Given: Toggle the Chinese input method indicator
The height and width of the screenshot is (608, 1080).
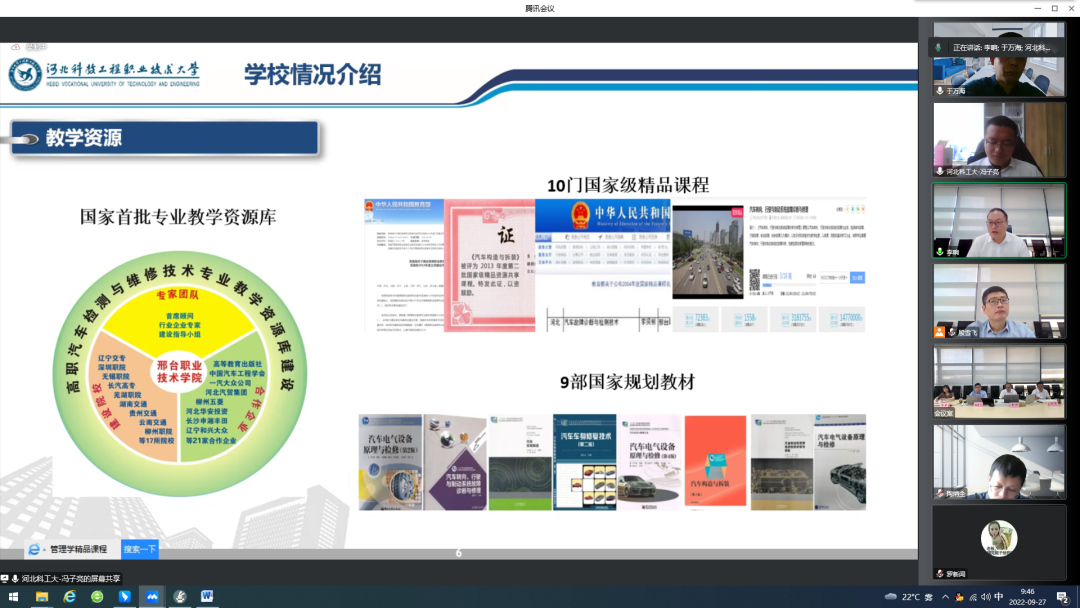Looking at the screenshot, I should pos(999,597).
